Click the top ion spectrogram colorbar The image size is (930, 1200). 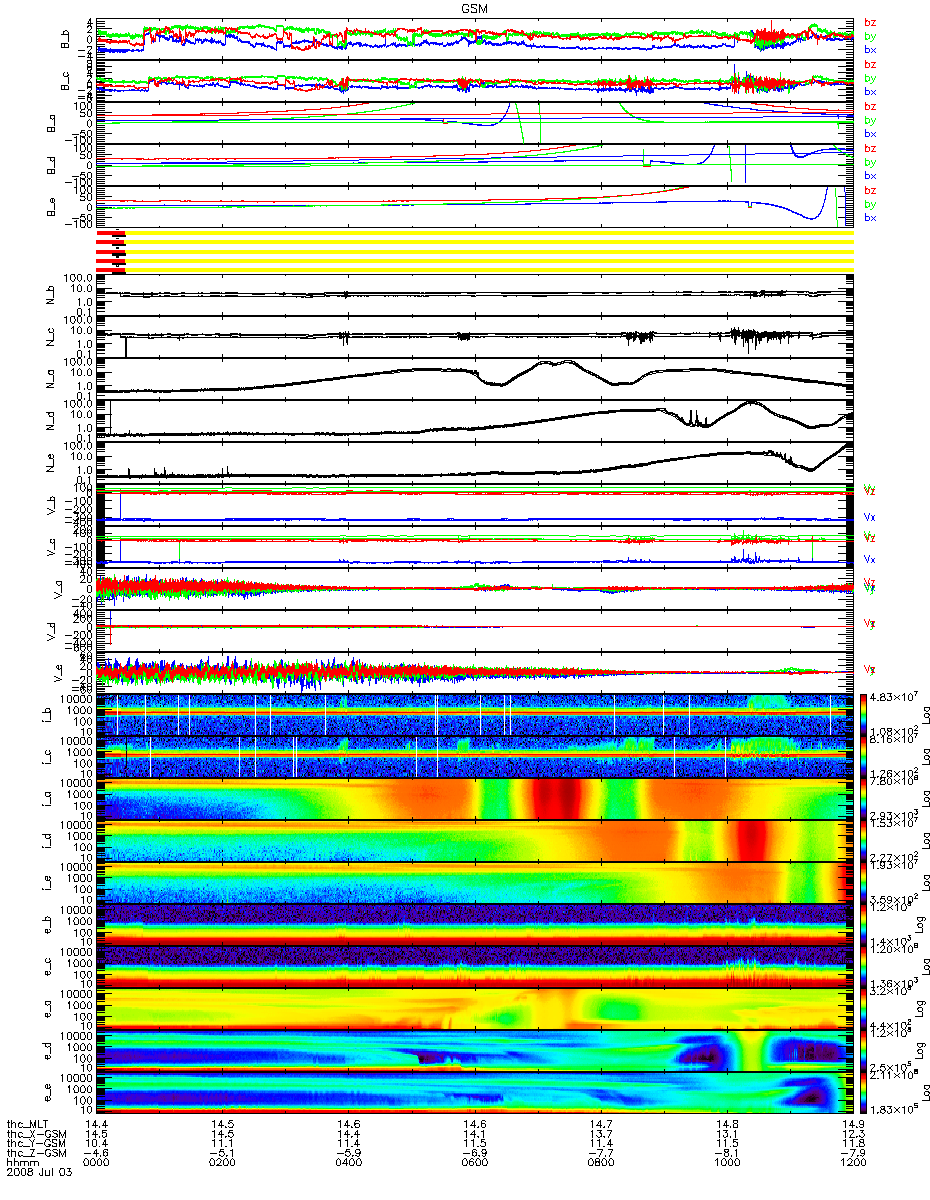865,715
